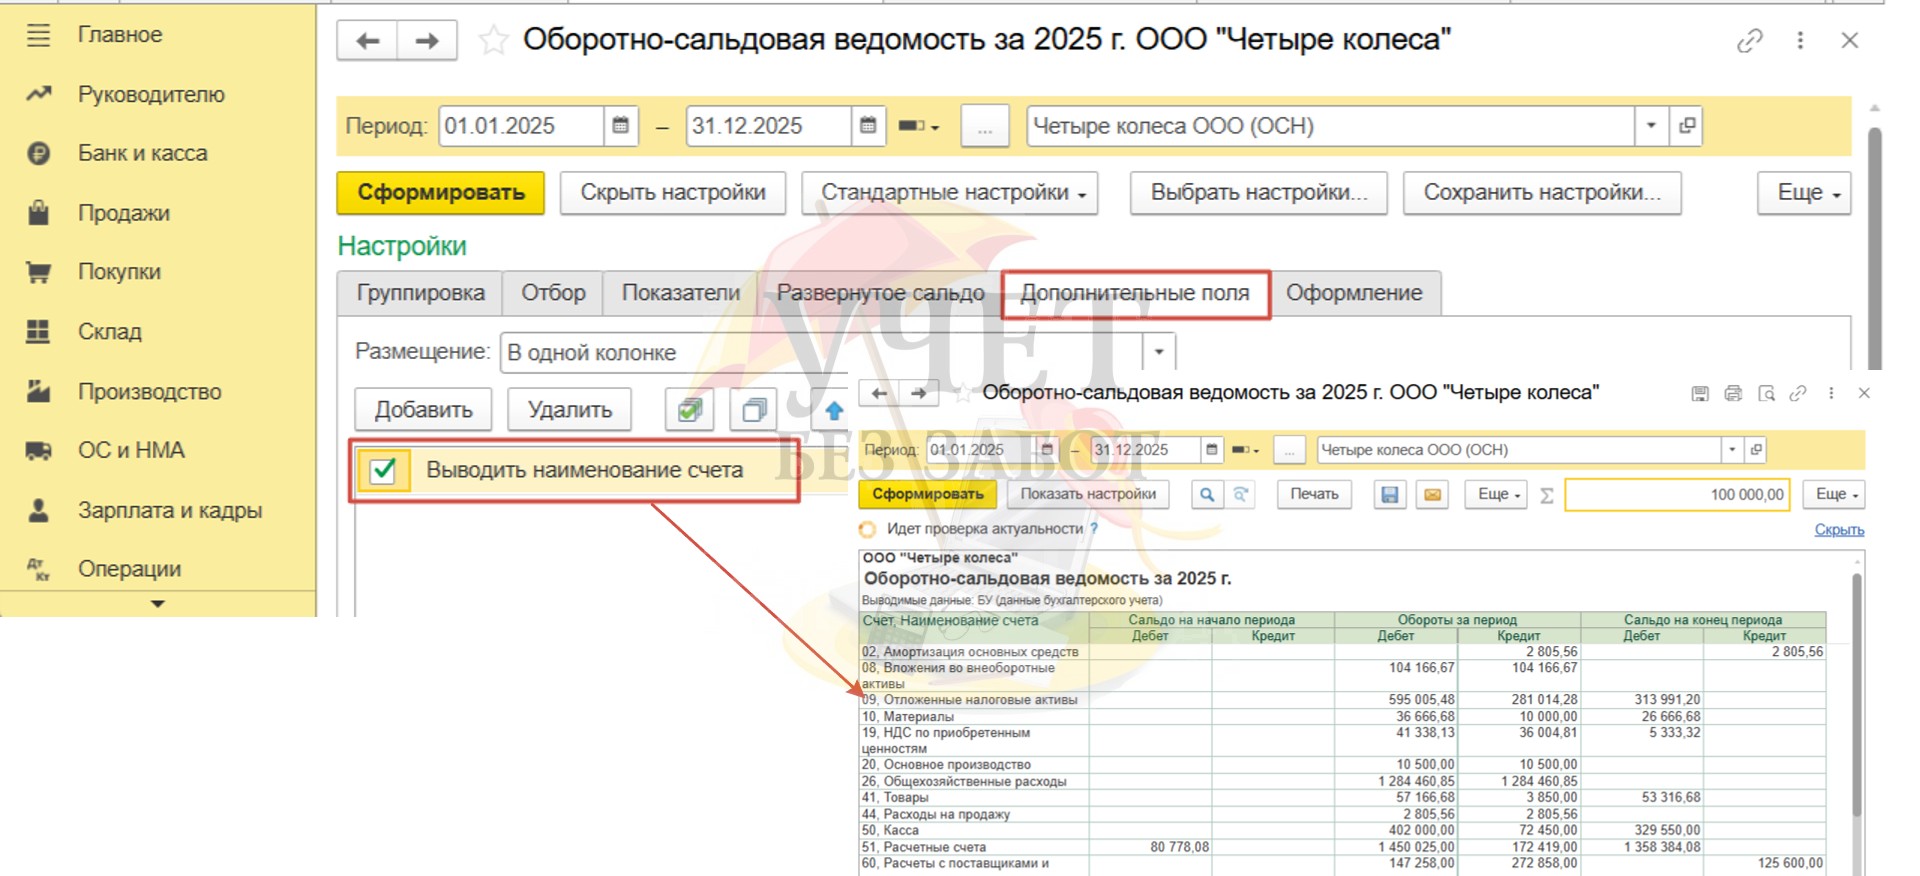Click the magnifier search icon in report toolbar
1920x876 pixels.
coord(1207,495)
